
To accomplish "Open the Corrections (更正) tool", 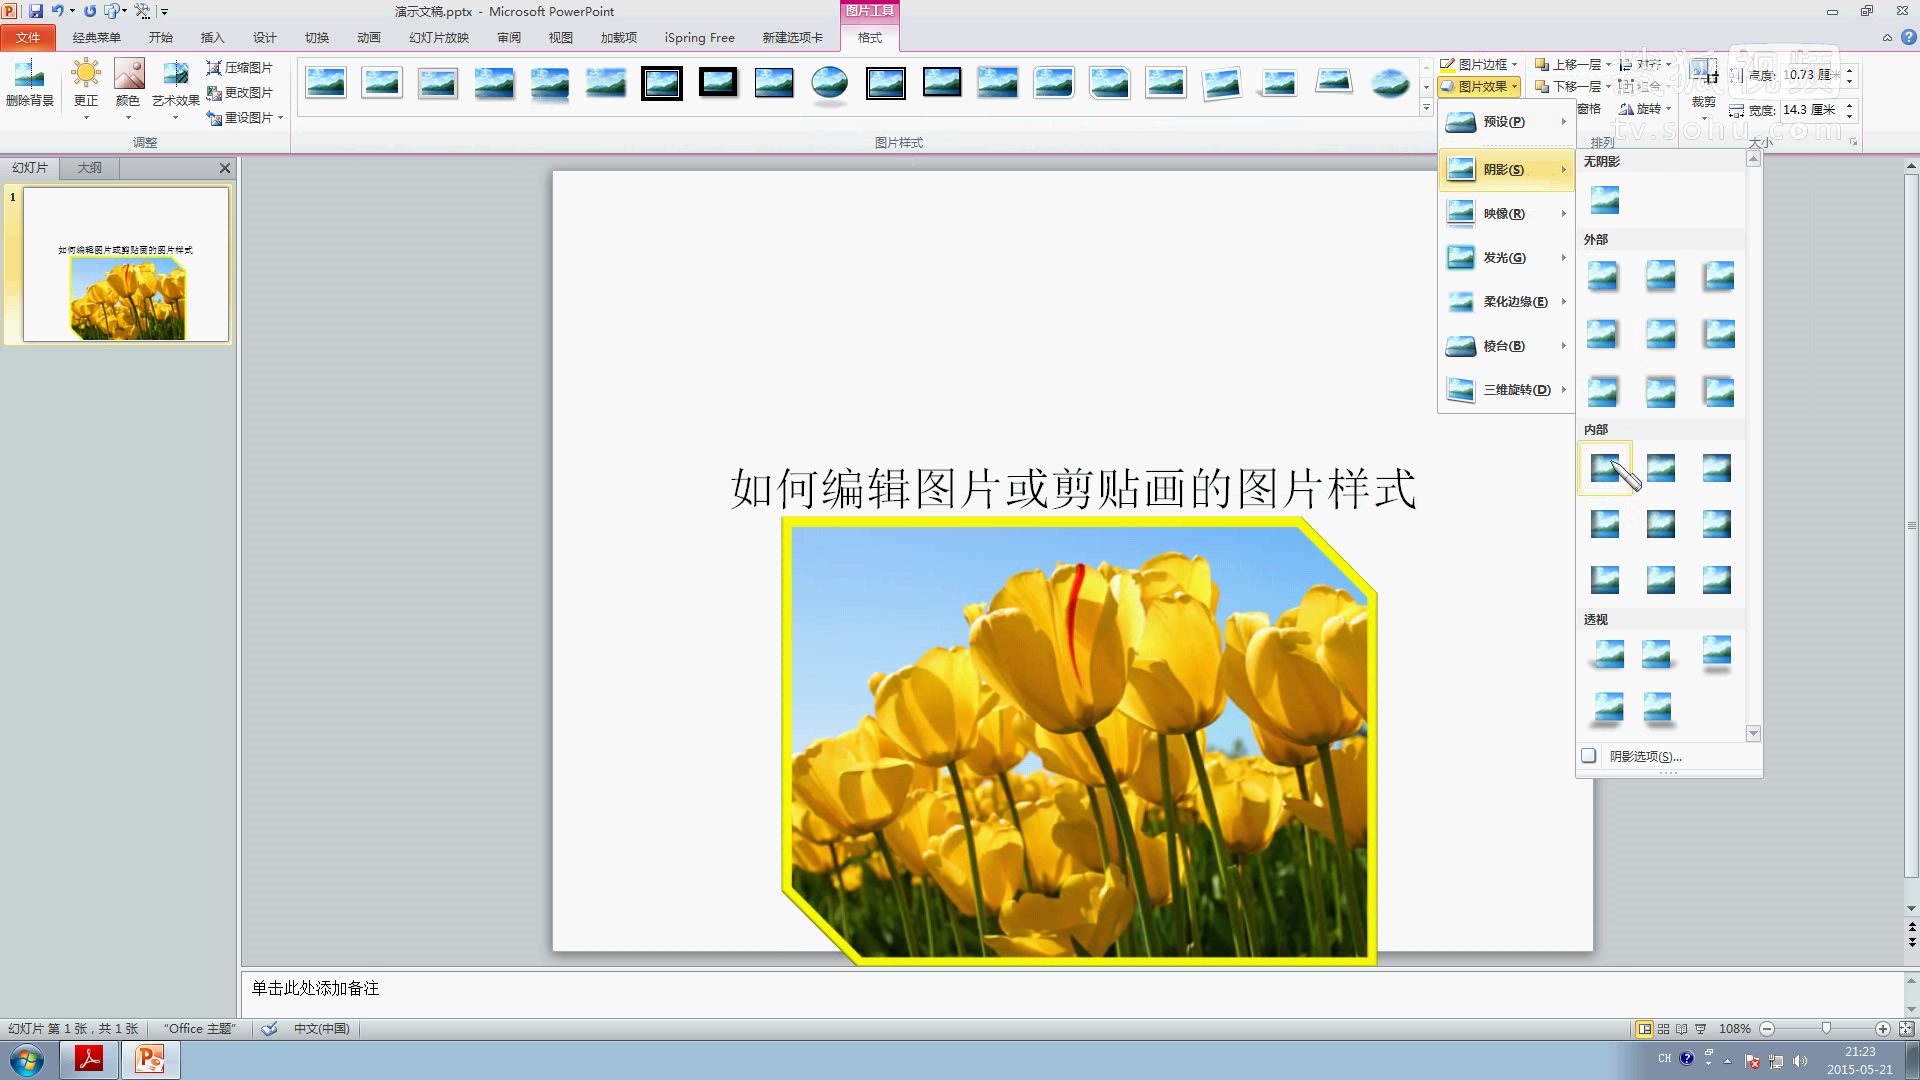I will click(x=86, y=80).
